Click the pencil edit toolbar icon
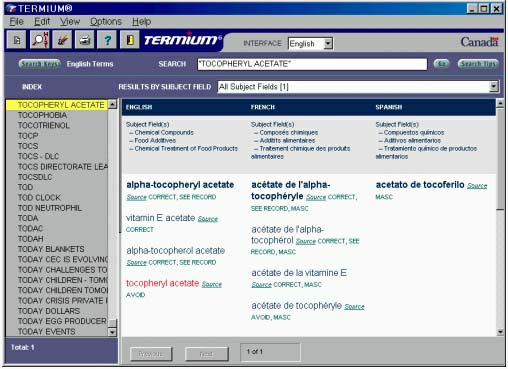508x369 pixels. click(62, 40)
